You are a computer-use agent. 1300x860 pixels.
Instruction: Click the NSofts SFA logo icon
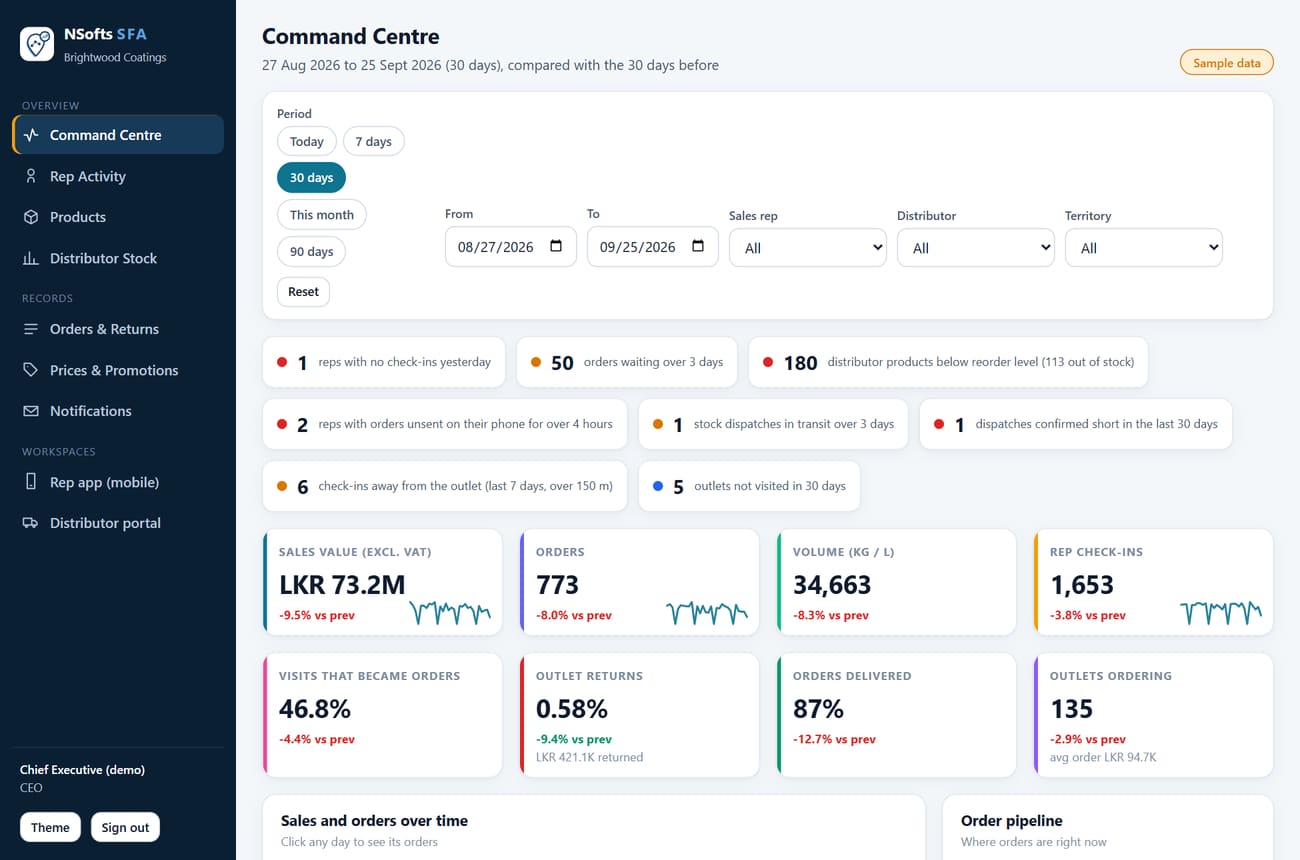click(x=37, y=44)
